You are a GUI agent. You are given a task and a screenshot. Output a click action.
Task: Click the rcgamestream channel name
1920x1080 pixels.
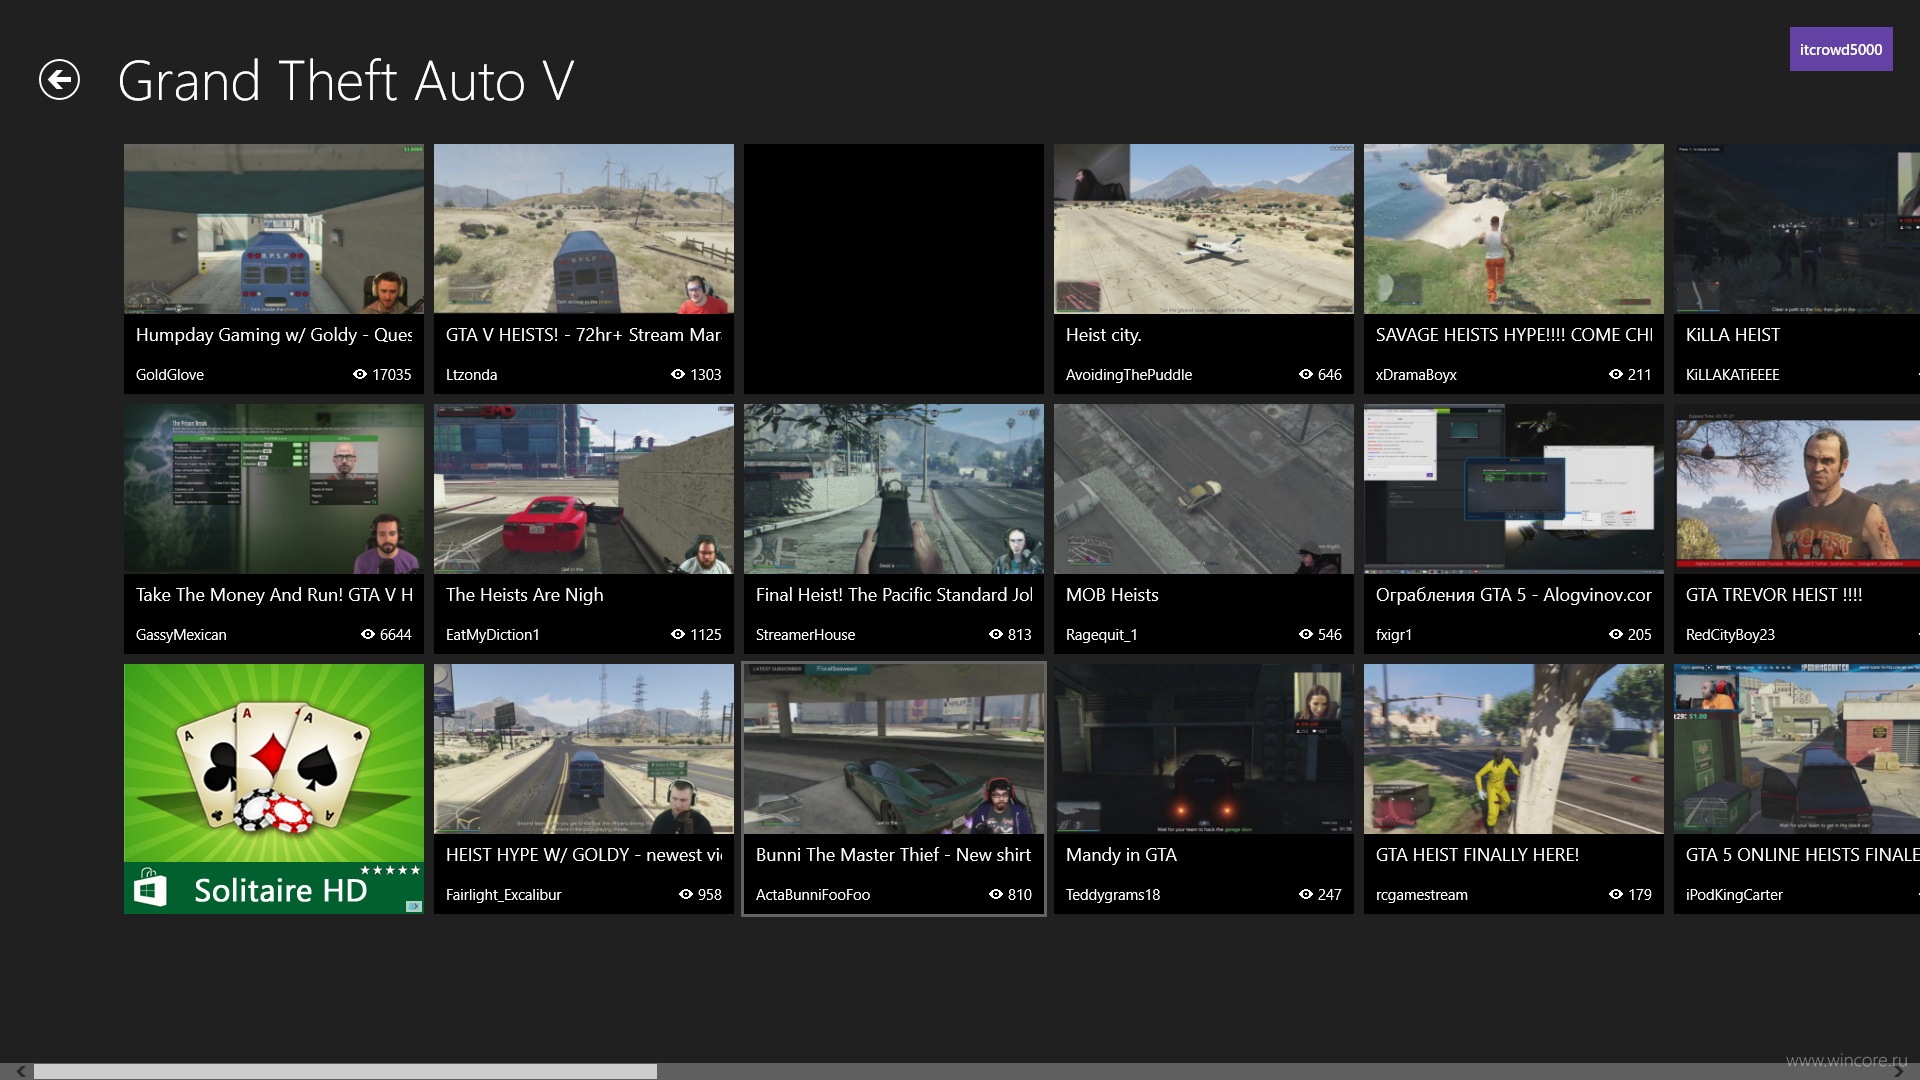(1422, 895)
